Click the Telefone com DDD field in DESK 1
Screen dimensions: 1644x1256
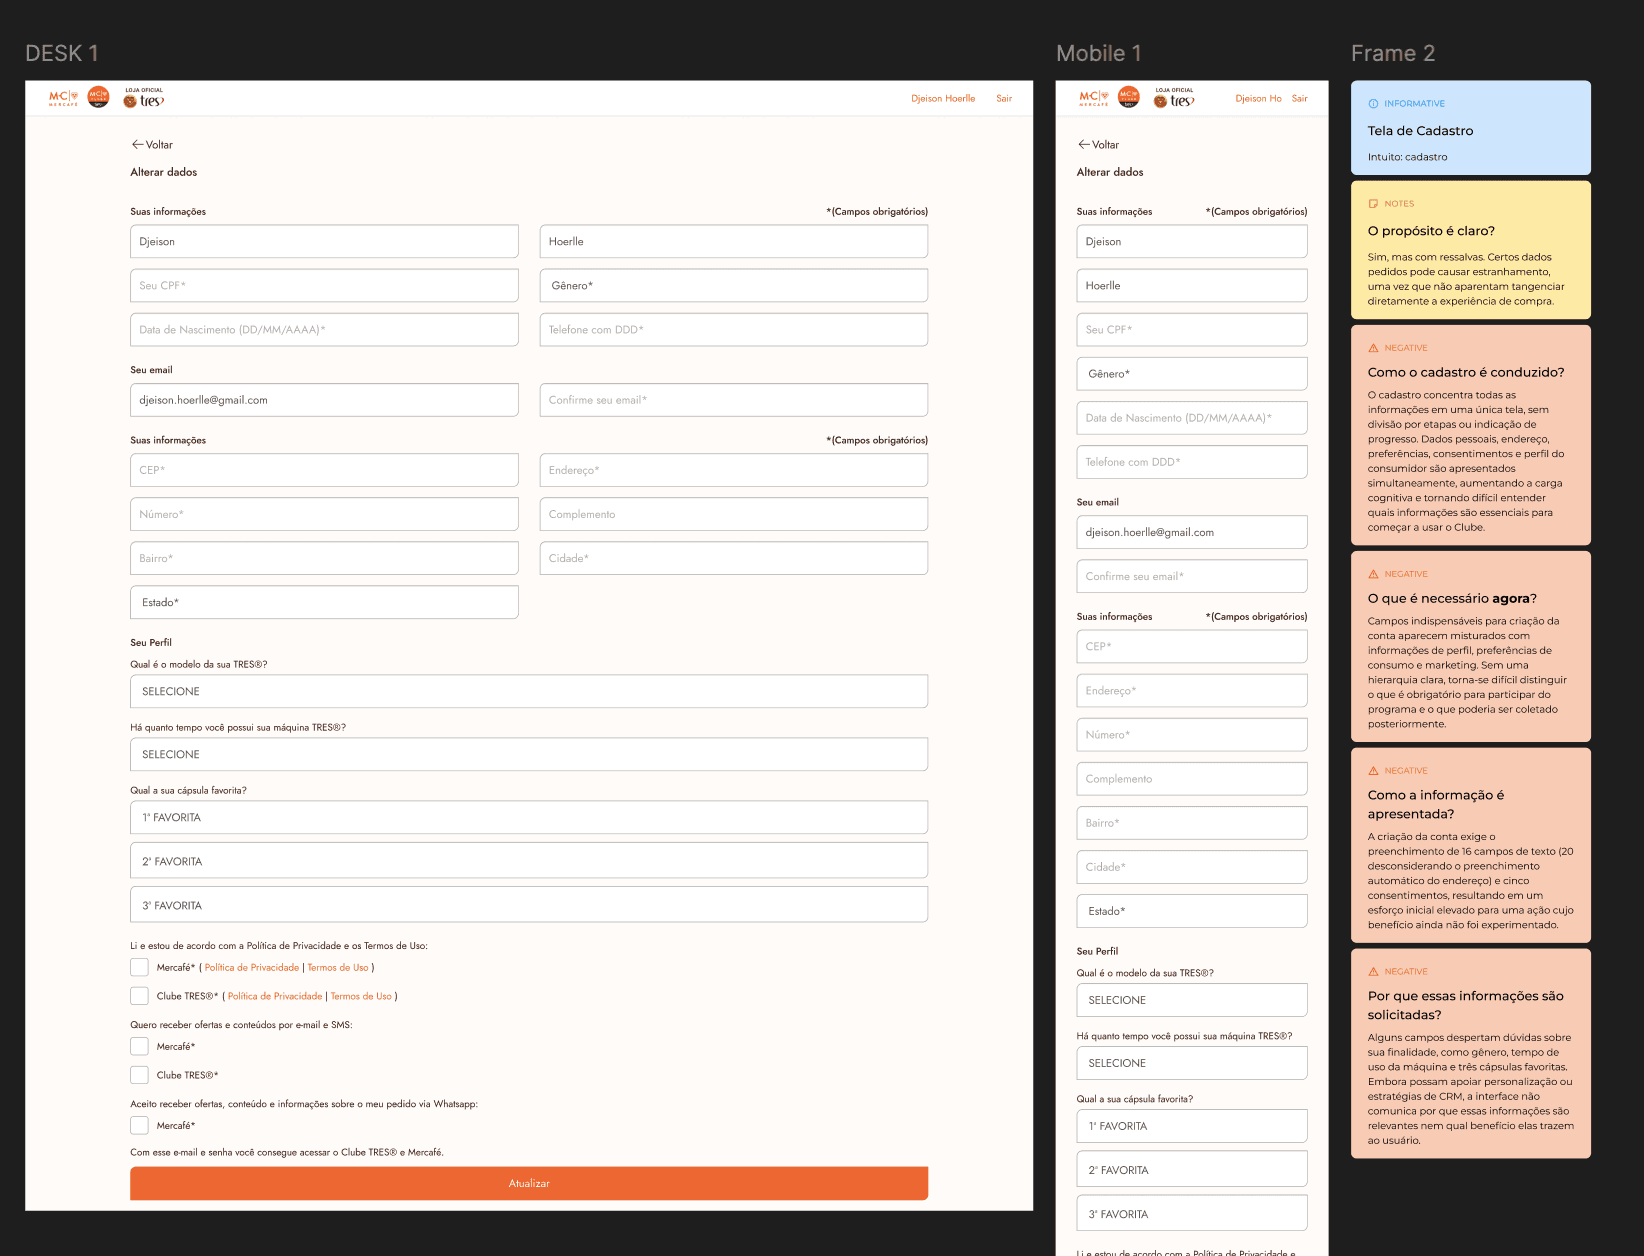click(x=733, y=330)
